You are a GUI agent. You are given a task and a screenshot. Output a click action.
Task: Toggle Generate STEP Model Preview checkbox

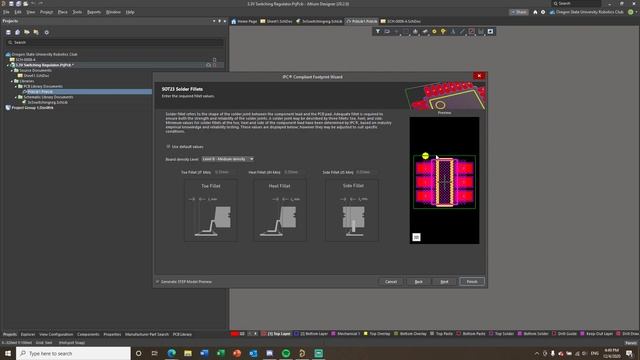158,282
